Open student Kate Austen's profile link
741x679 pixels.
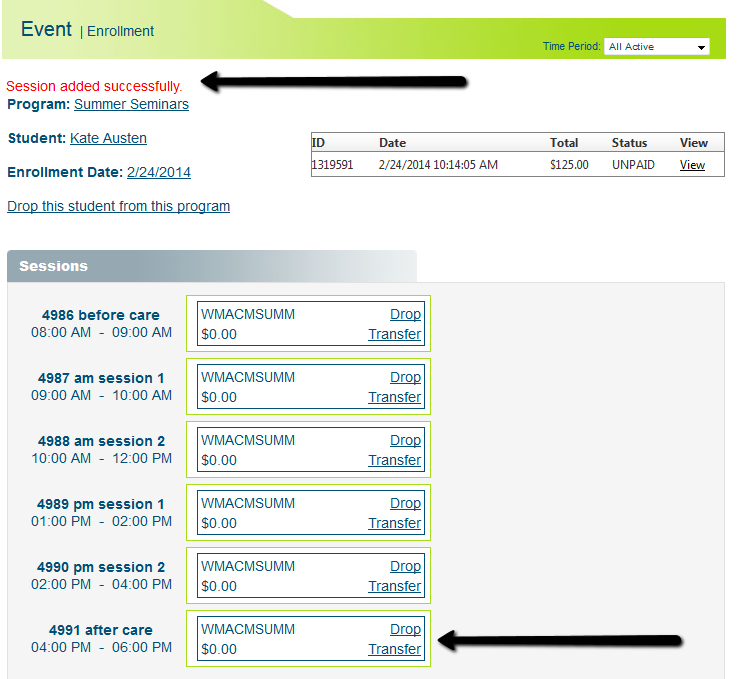108,138
